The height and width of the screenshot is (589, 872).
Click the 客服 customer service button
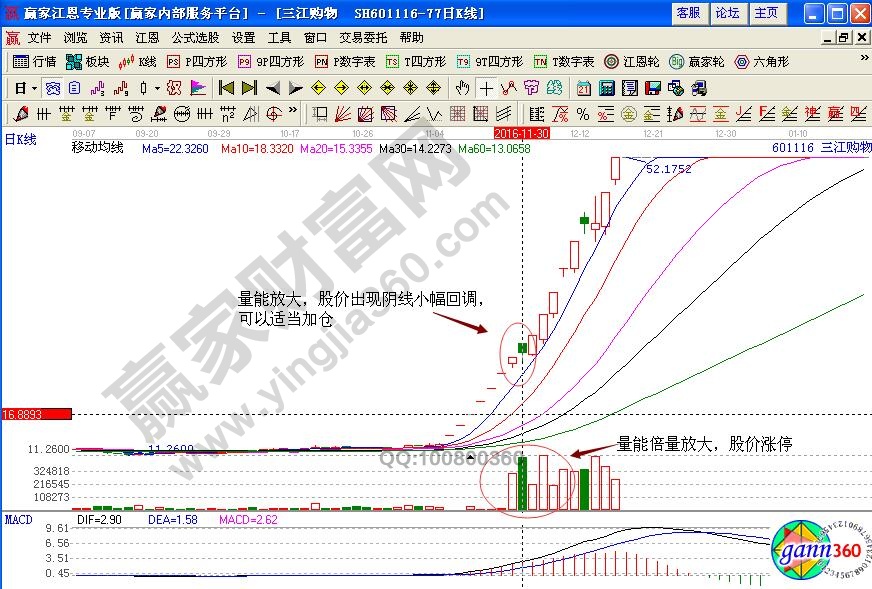(688, 13)
